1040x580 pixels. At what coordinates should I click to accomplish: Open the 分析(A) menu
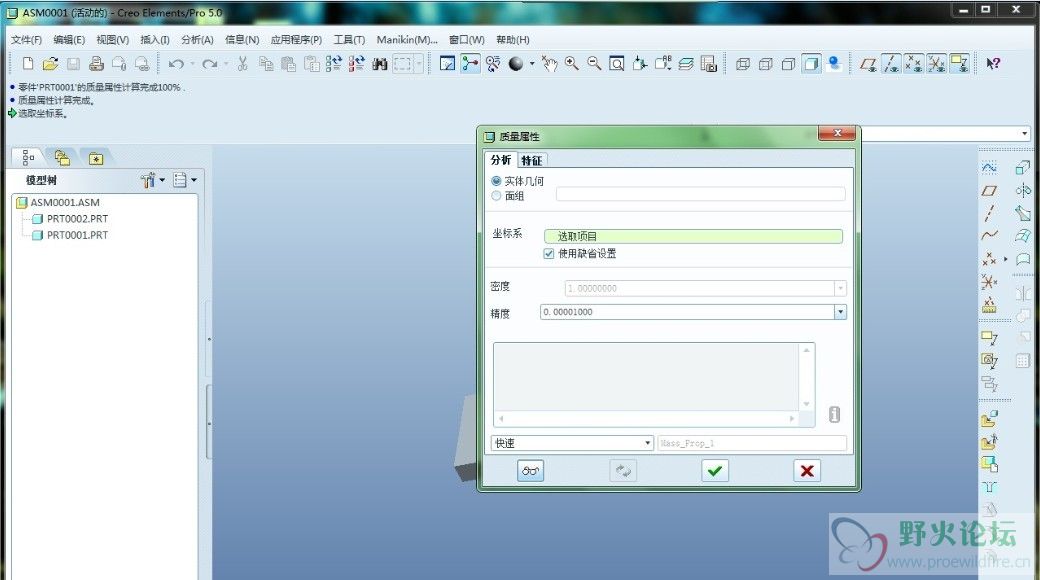point(198,40)
